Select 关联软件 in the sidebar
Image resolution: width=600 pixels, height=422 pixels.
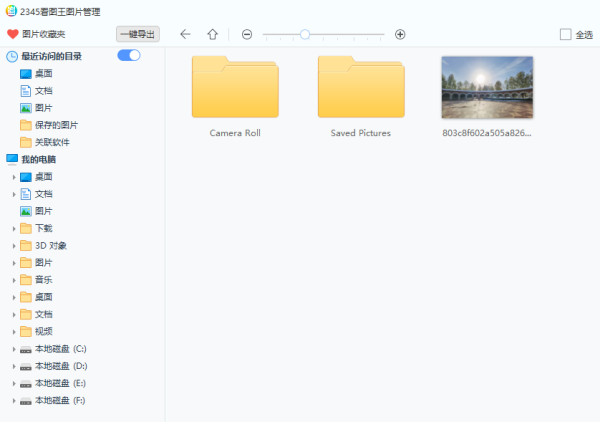pos(52,142)
